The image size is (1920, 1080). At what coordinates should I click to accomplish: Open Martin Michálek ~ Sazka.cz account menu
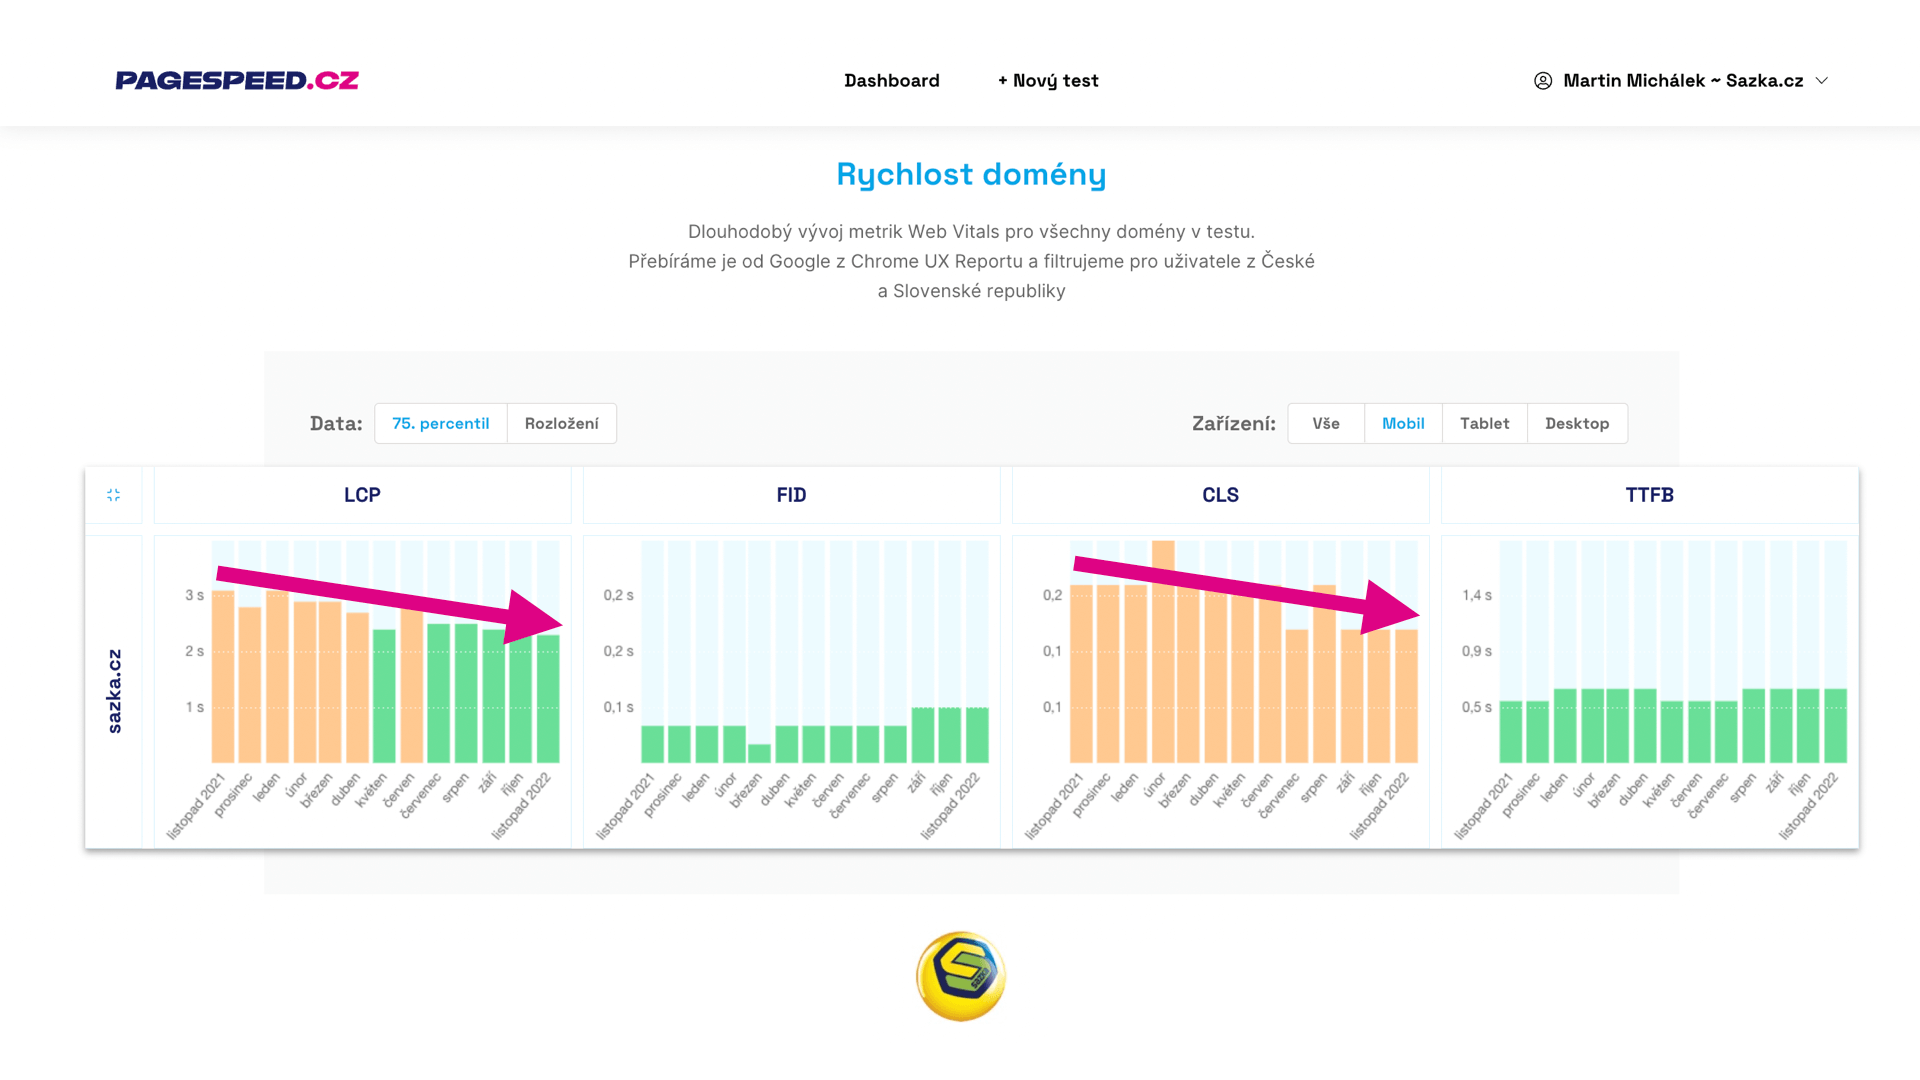coord(1682,81)
